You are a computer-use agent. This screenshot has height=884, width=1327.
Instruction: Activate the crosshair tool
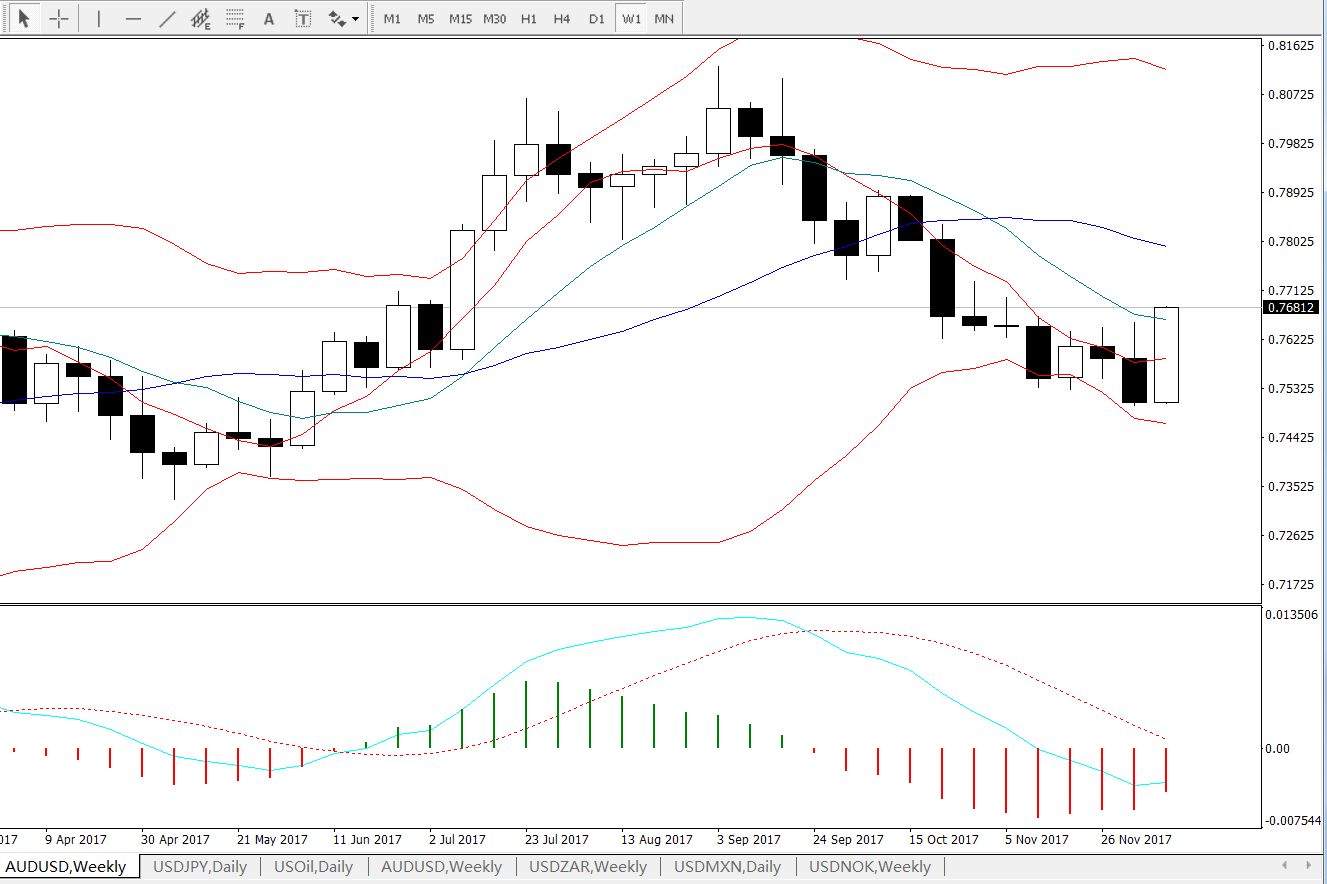point(60,18)
